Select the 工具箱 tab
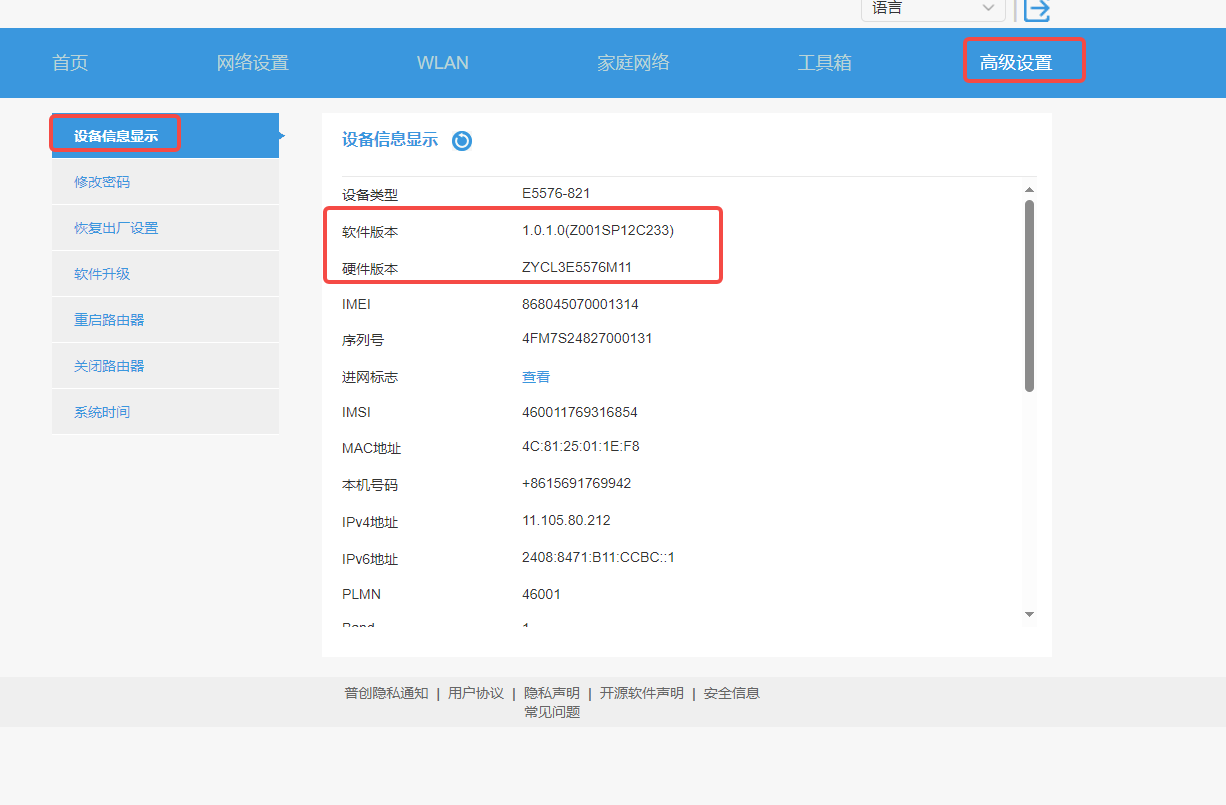 tap(824, 63)
